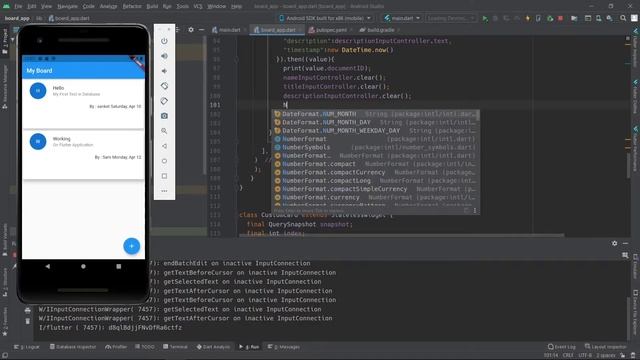Rotate emulator left icon
640x360 pixels.
pos(164,86)
